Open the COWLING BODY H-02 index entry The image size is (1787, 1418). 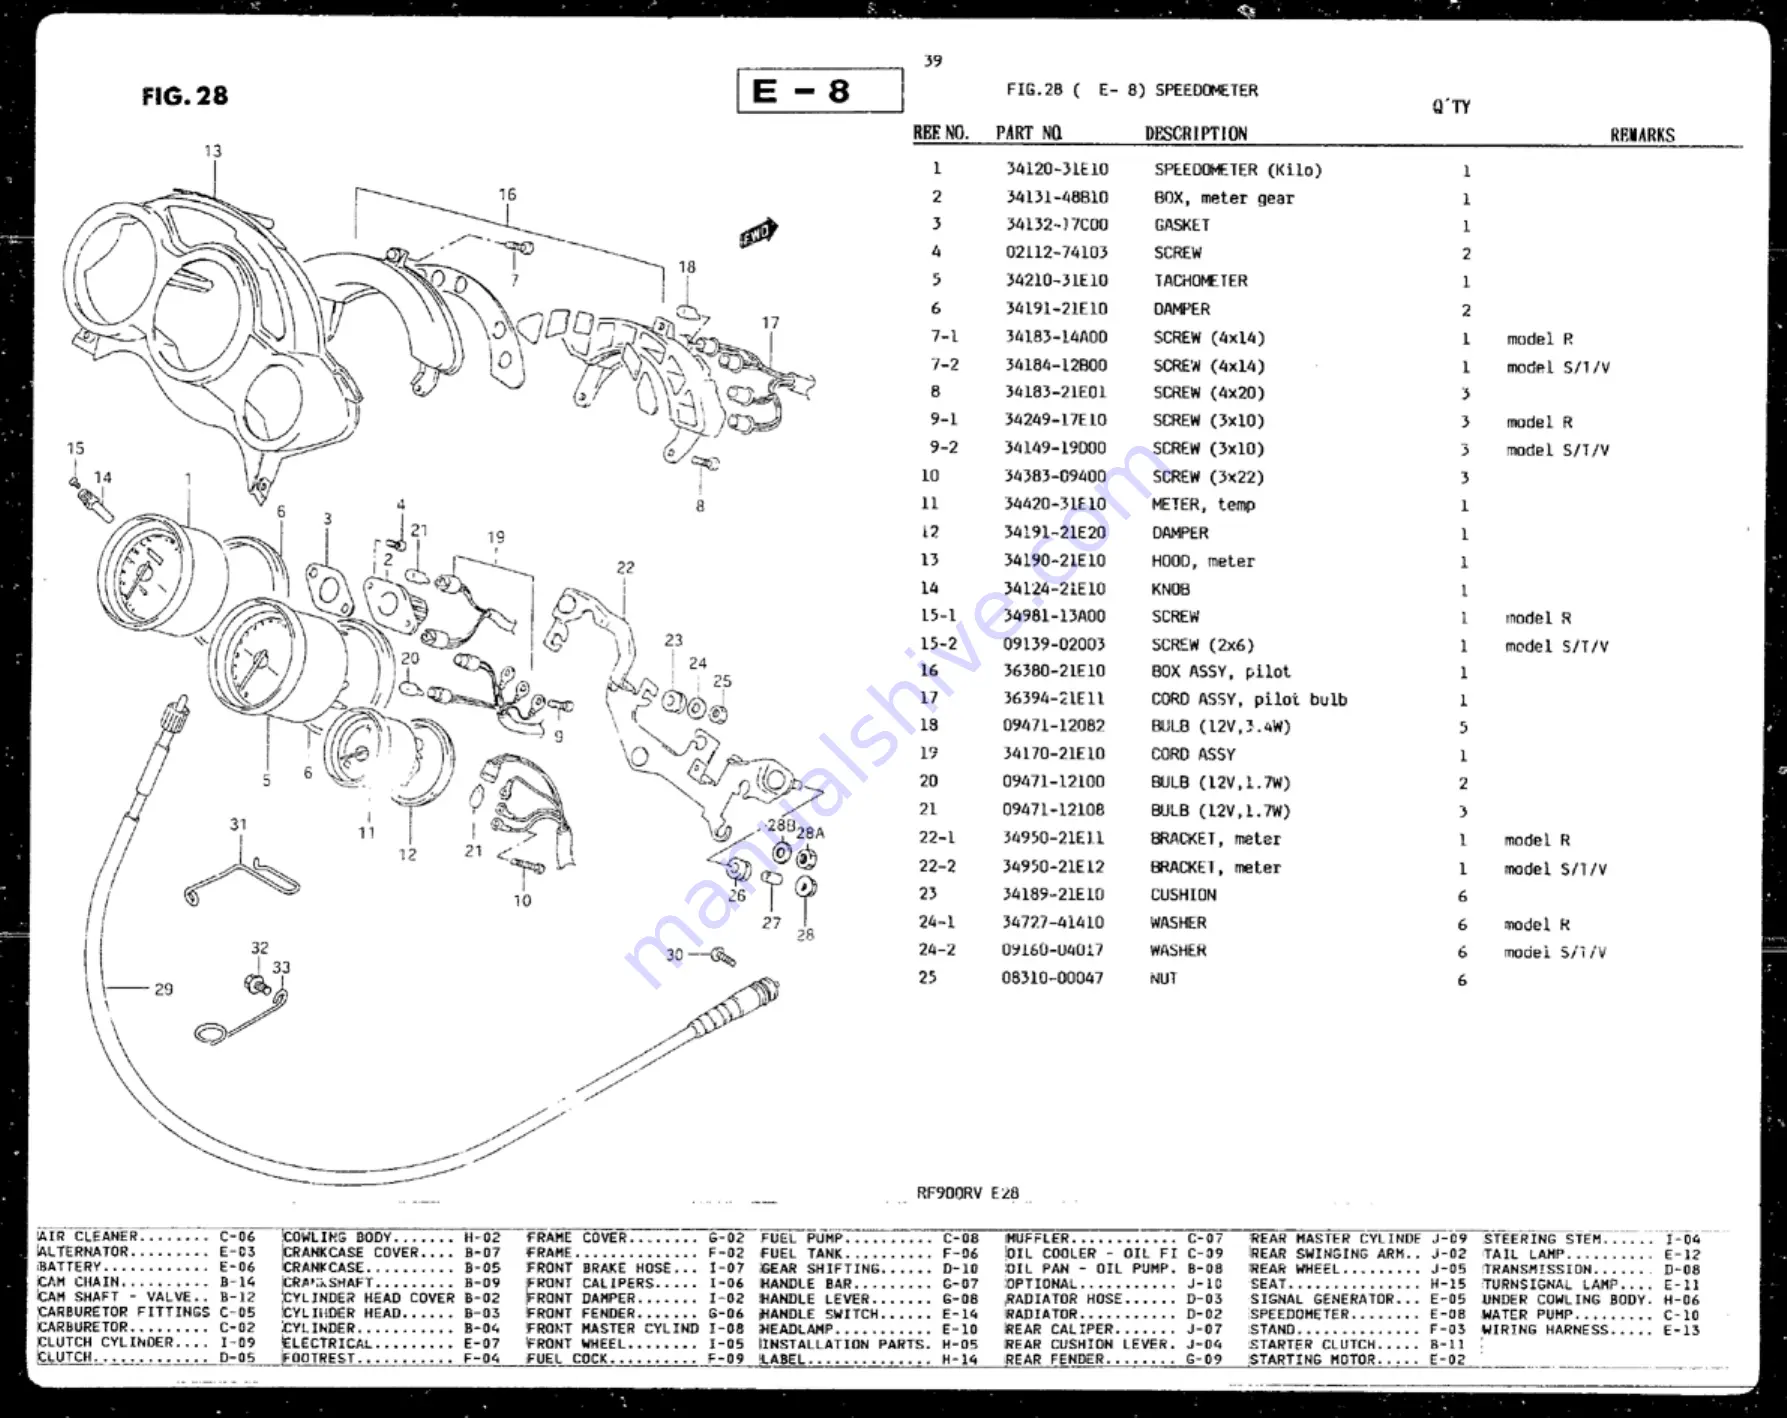[x=392, y=1238]
